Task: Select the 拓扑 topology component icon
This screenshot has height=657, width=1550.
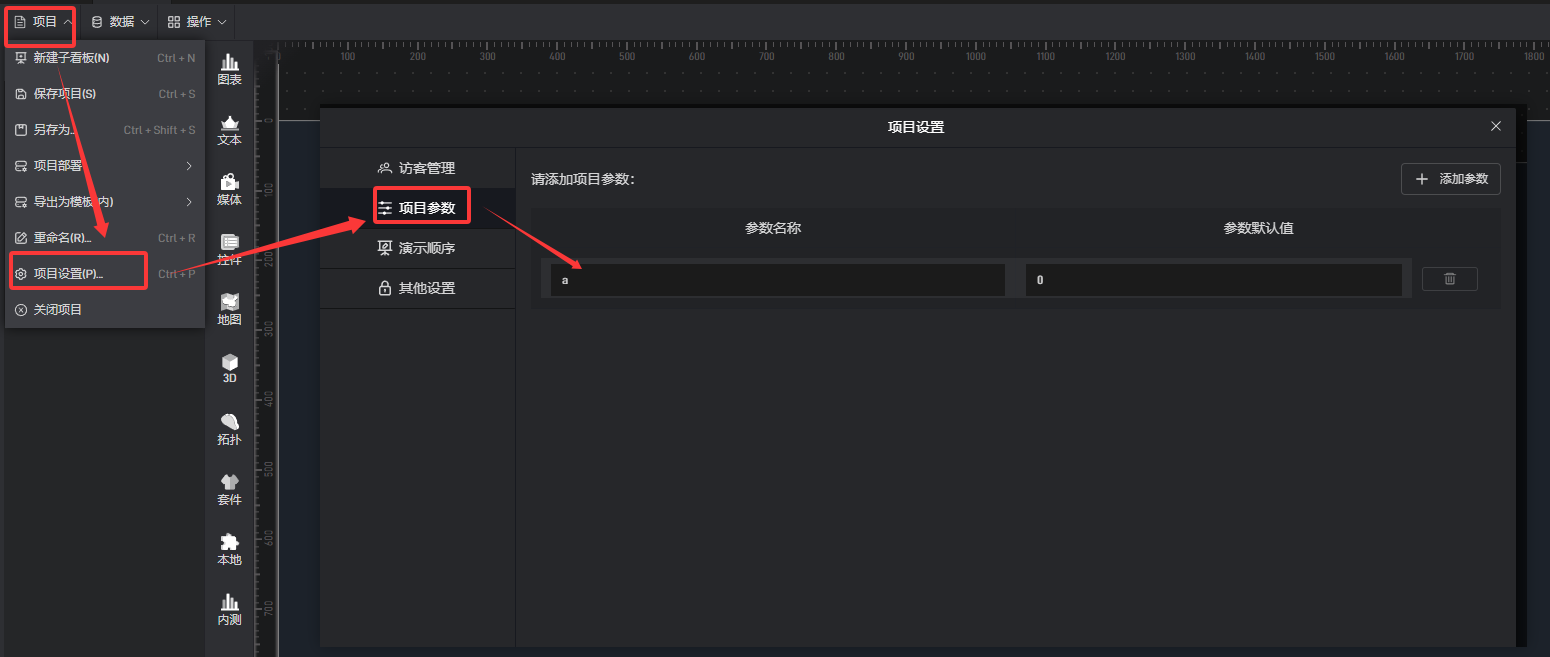Action: pyautogui.click(x=230, y=429)
